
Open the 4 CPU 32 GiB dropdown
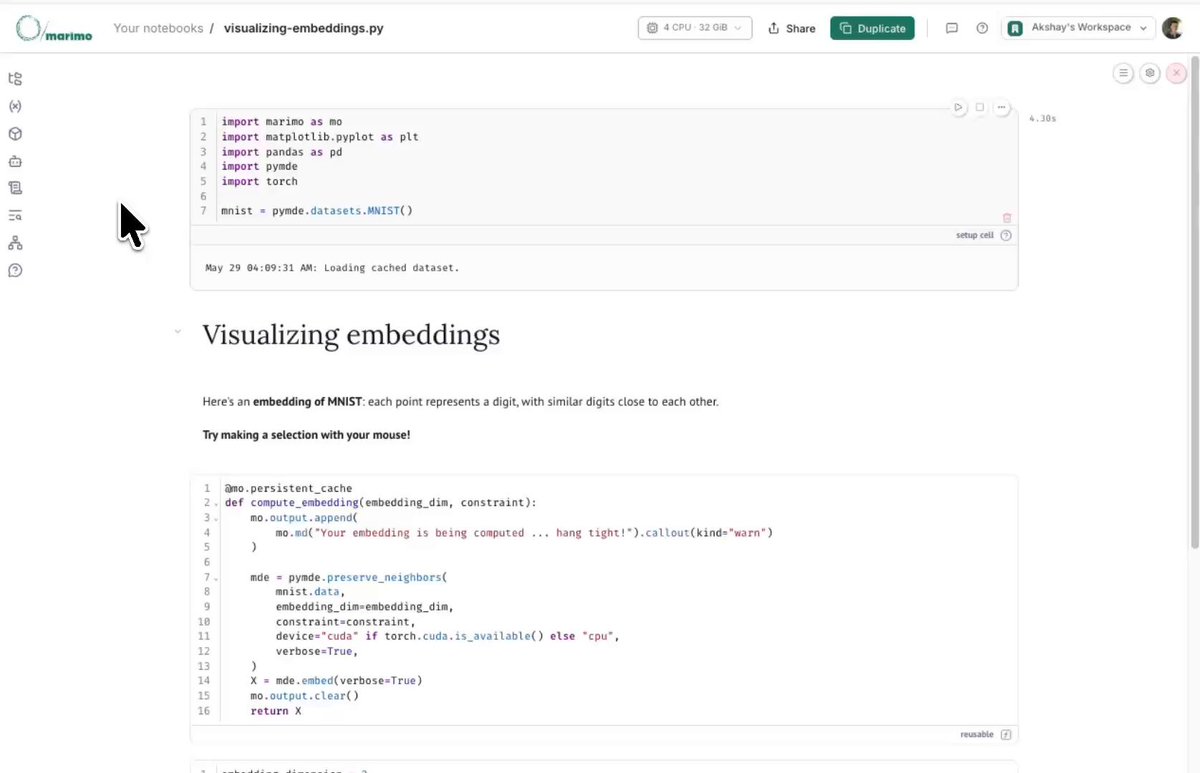(695, 28)
